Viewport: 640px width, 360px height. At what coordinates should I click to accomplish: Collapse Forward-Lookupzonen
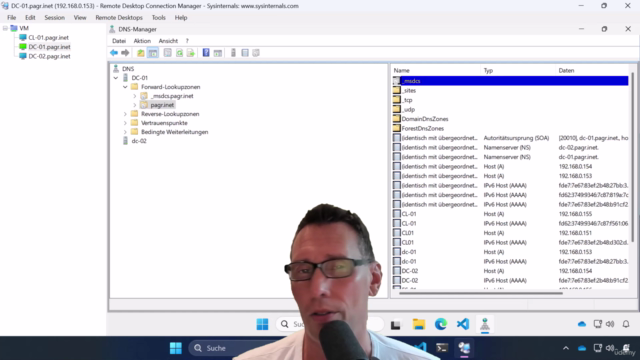[x=125, y=87]
